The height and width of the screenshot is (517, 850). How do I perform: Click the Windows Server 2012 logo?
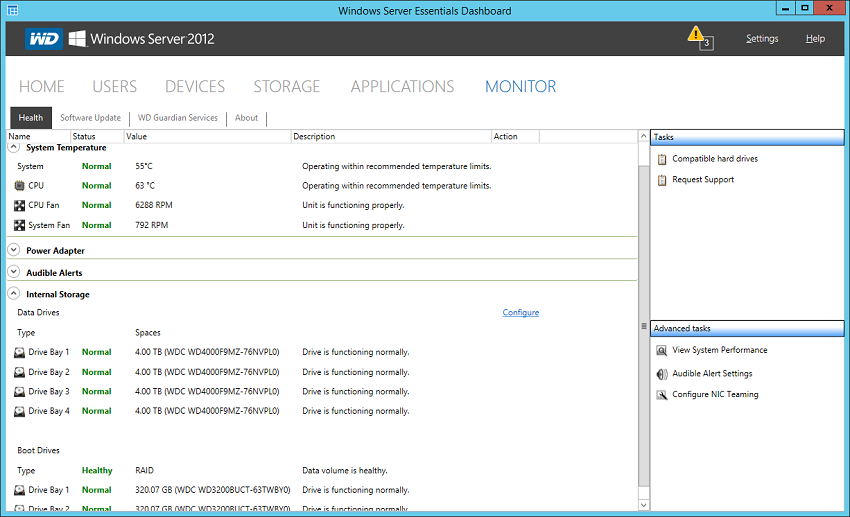[142, 39]
